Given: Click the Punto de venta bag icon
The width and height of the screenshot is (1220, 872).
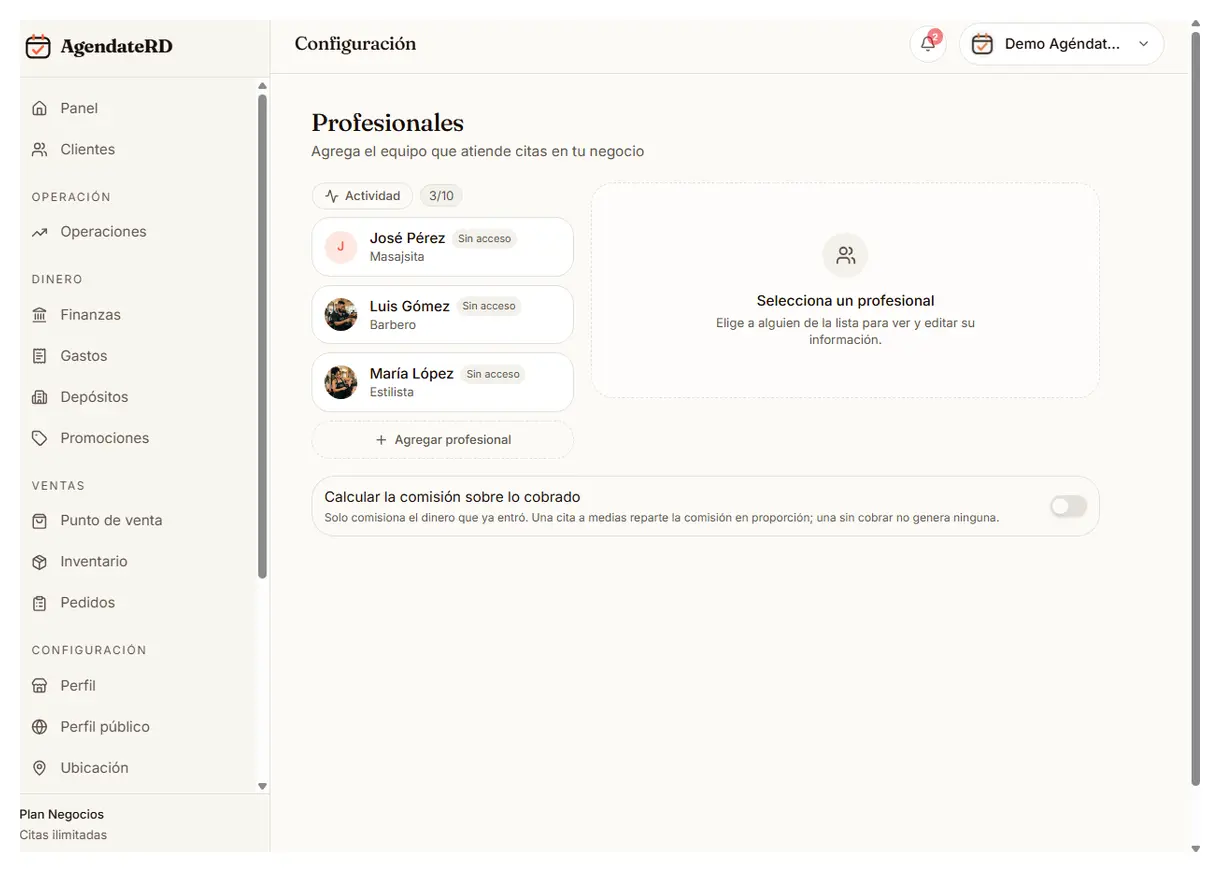Looking at the screenshot, I should (40, 521).
